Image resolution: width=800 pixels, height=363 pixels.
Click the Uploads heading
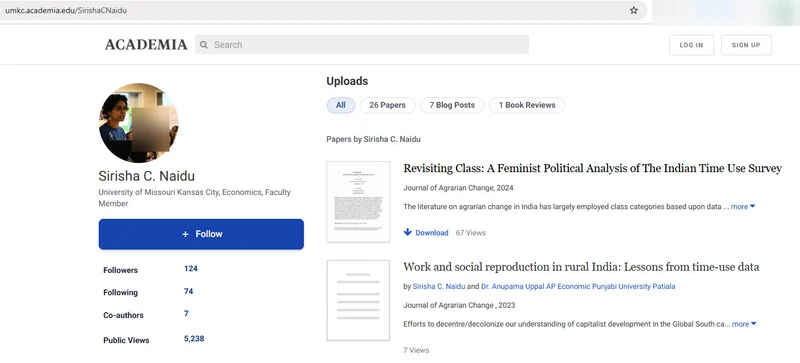(347, 81)
